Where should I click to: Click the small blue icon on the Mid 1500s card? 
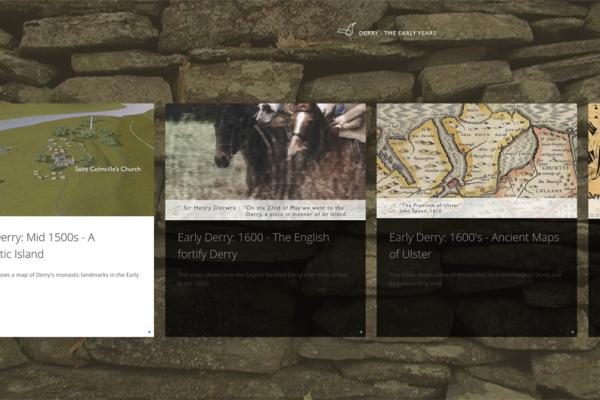[x=149, y=331]
